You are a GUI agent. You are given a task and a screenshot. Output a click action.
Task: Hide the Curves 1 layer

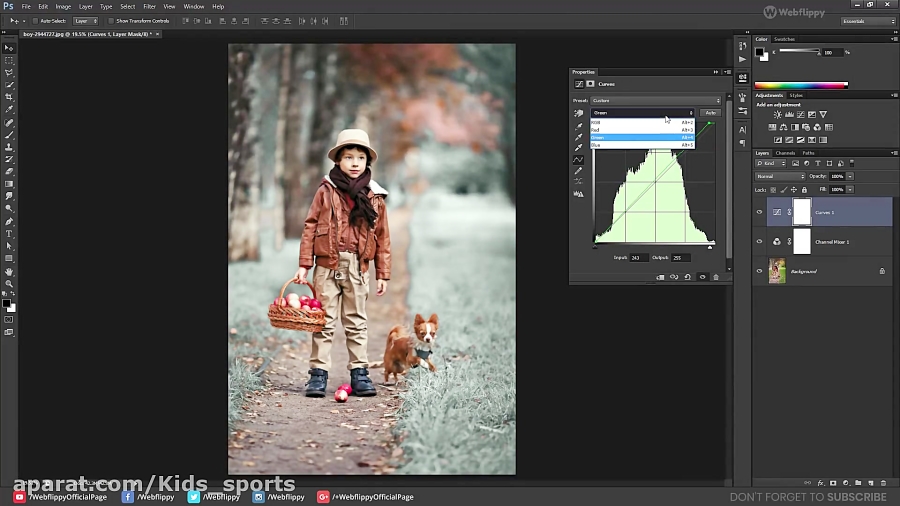759,212
